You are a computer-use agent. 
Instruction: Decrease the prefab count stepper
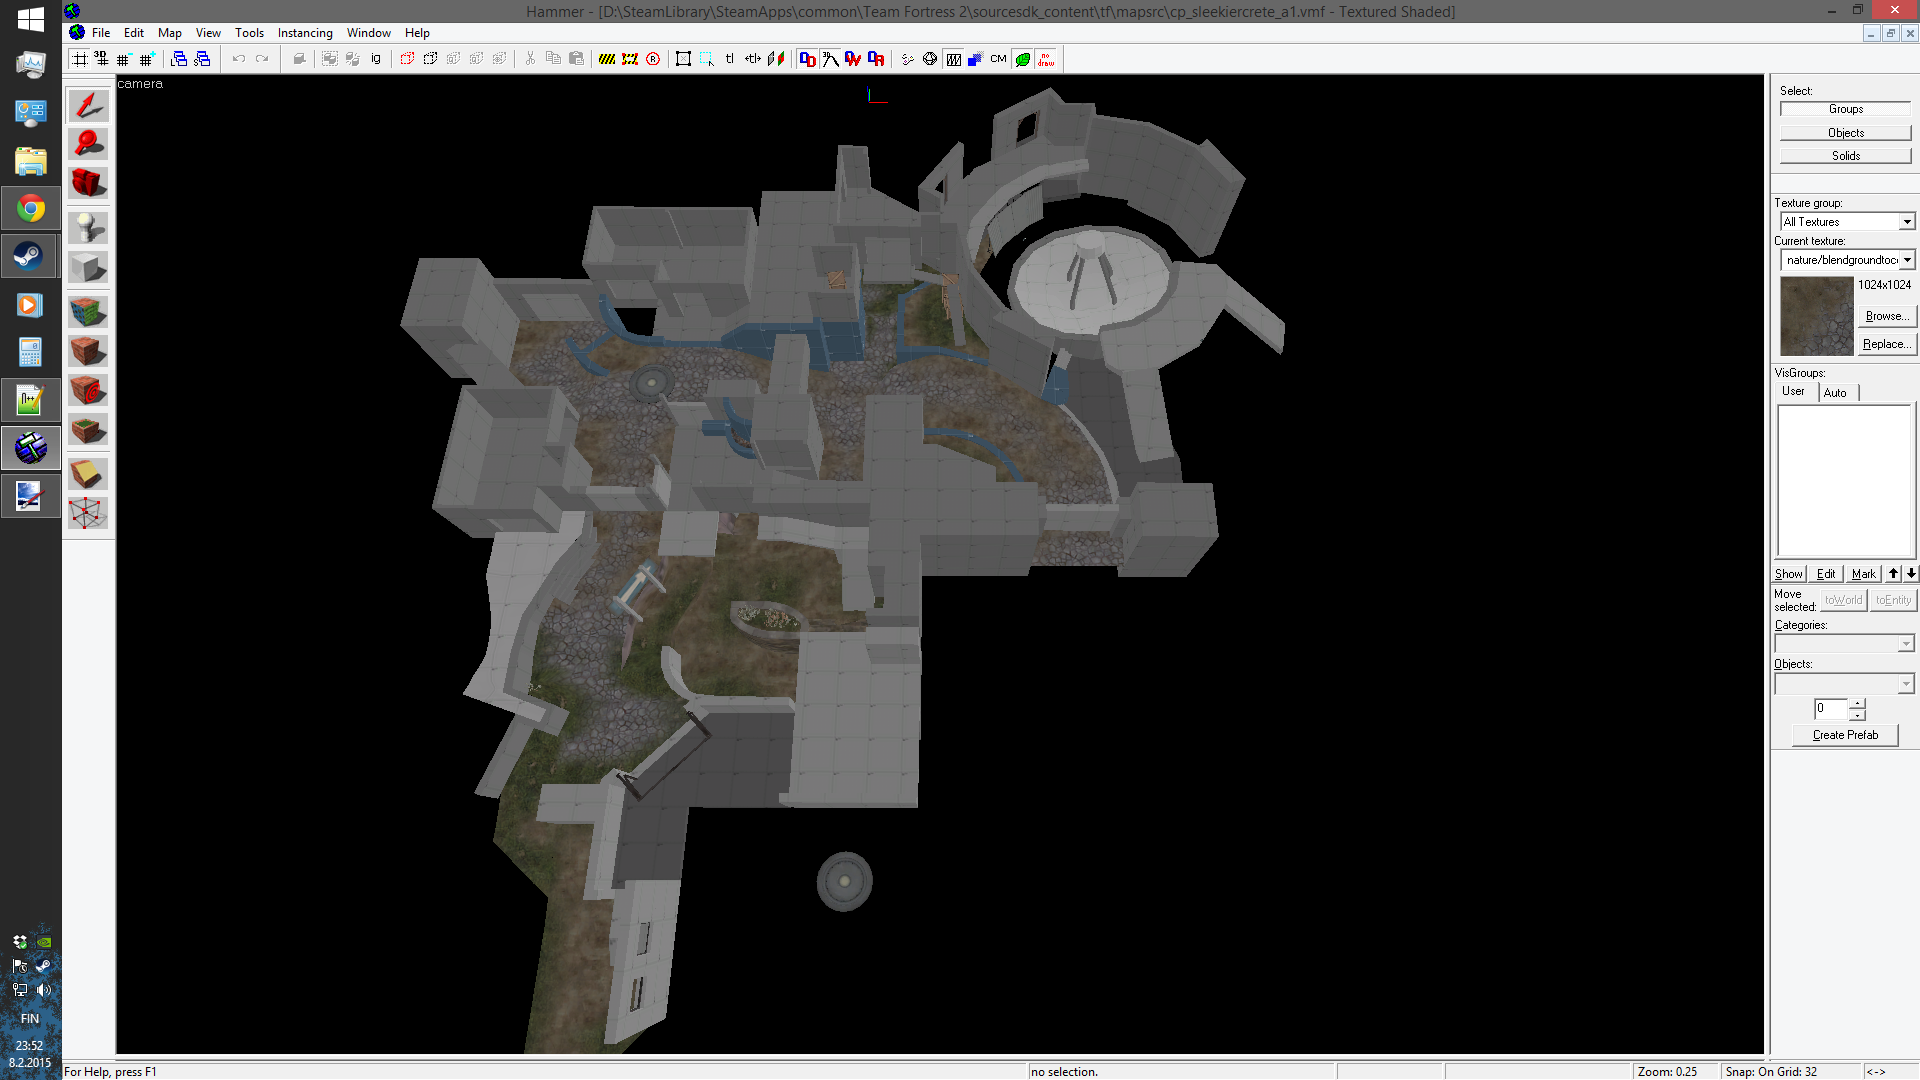pyautogui.click(x=1857, y=715)
